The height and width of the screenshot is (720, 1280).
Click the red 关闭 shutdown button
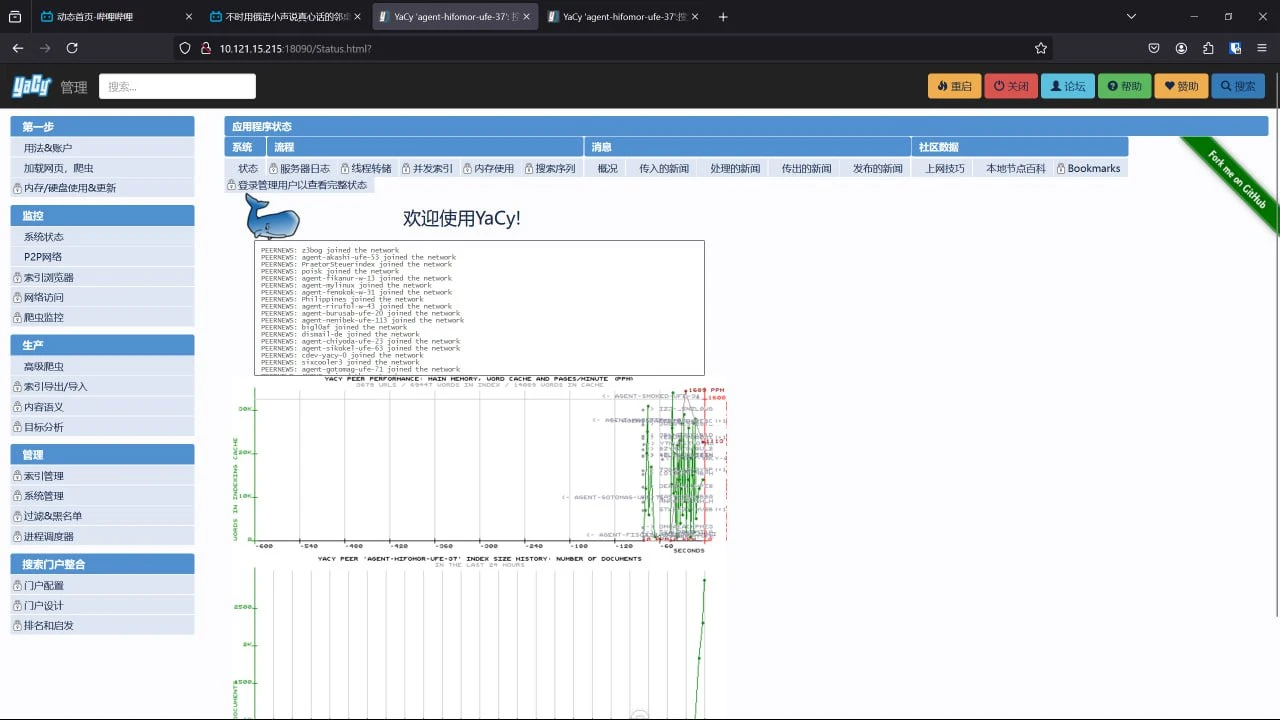[1011, 86]
